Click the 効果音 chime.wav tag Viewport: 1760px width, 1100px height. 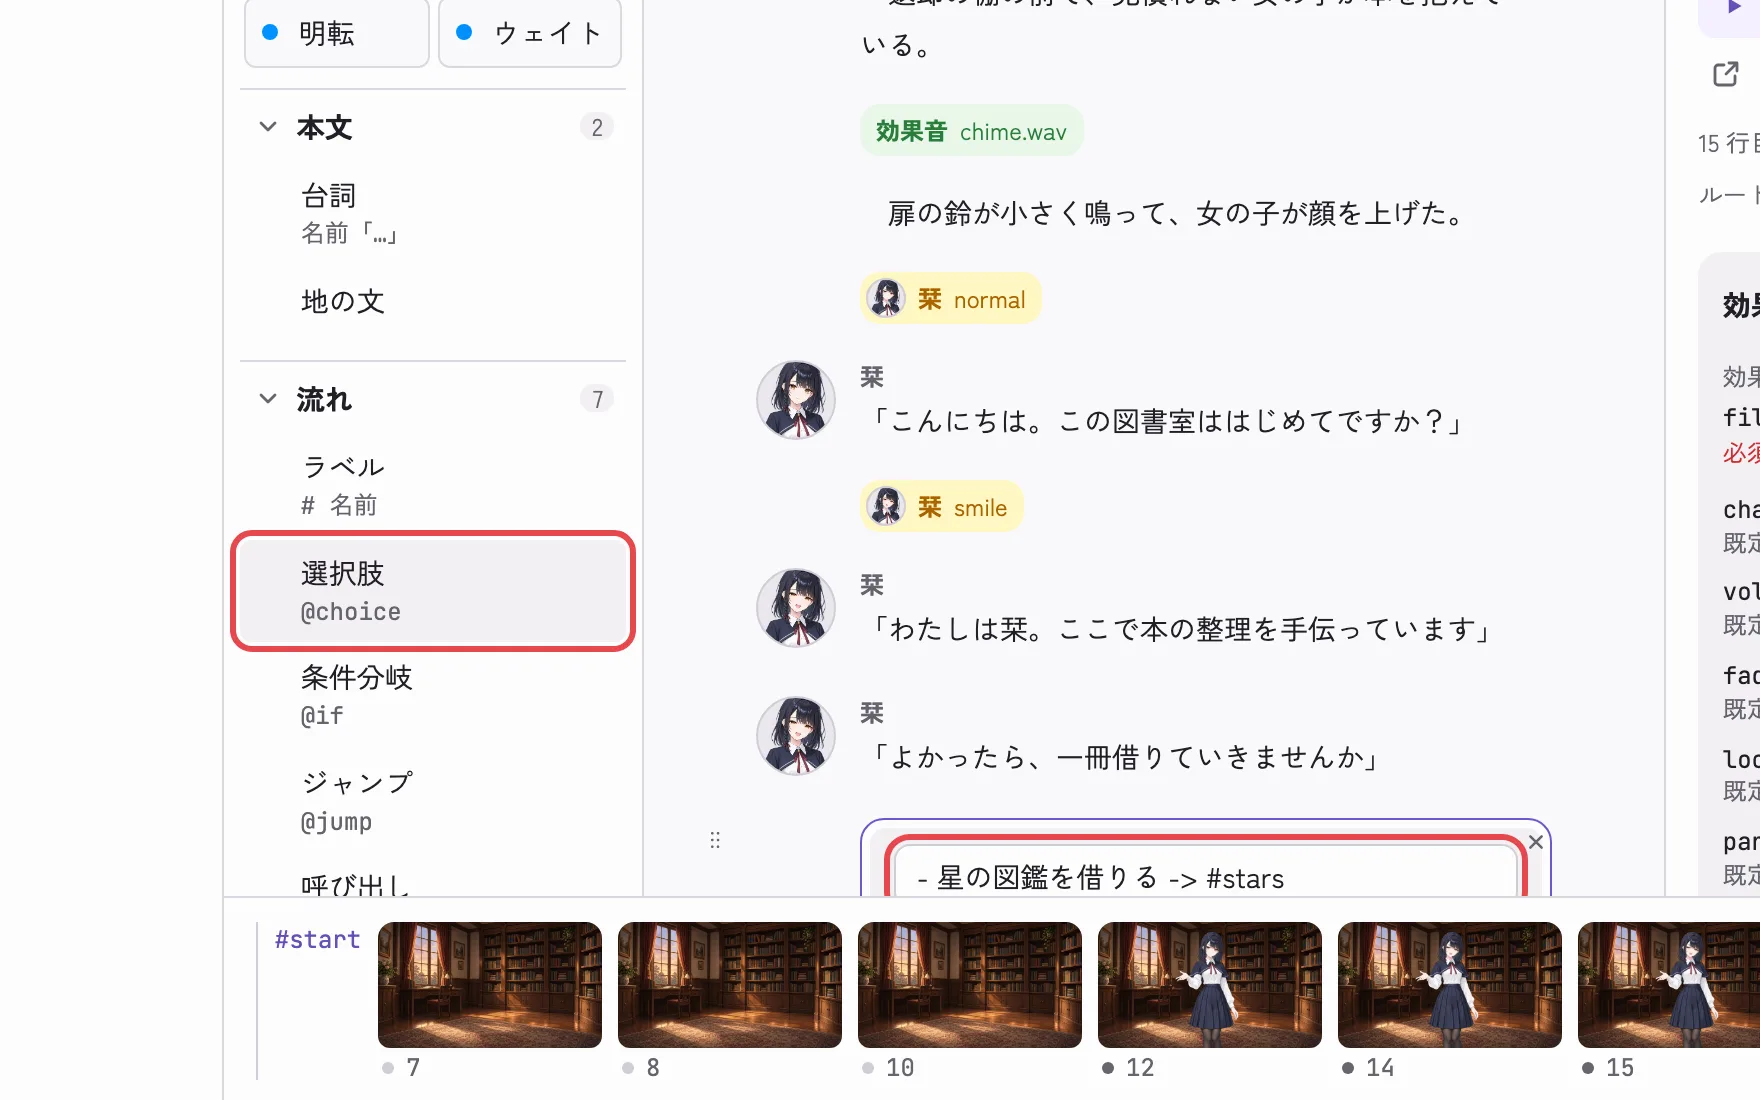click(x=971, y=131)
